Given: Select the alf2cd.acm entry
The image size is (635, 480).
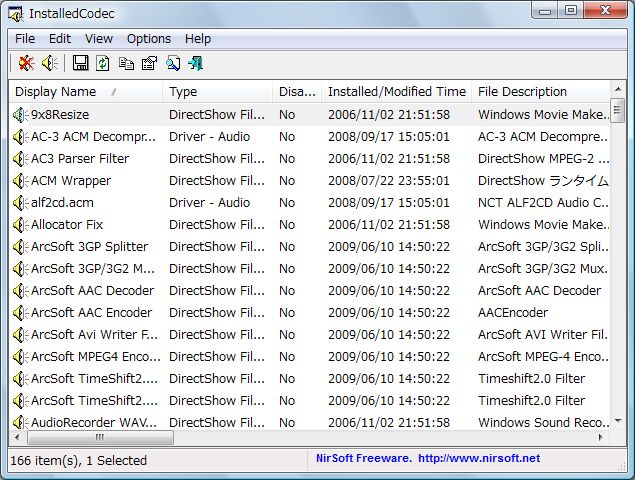Looking at the screenshot, I should pos(62,203).
